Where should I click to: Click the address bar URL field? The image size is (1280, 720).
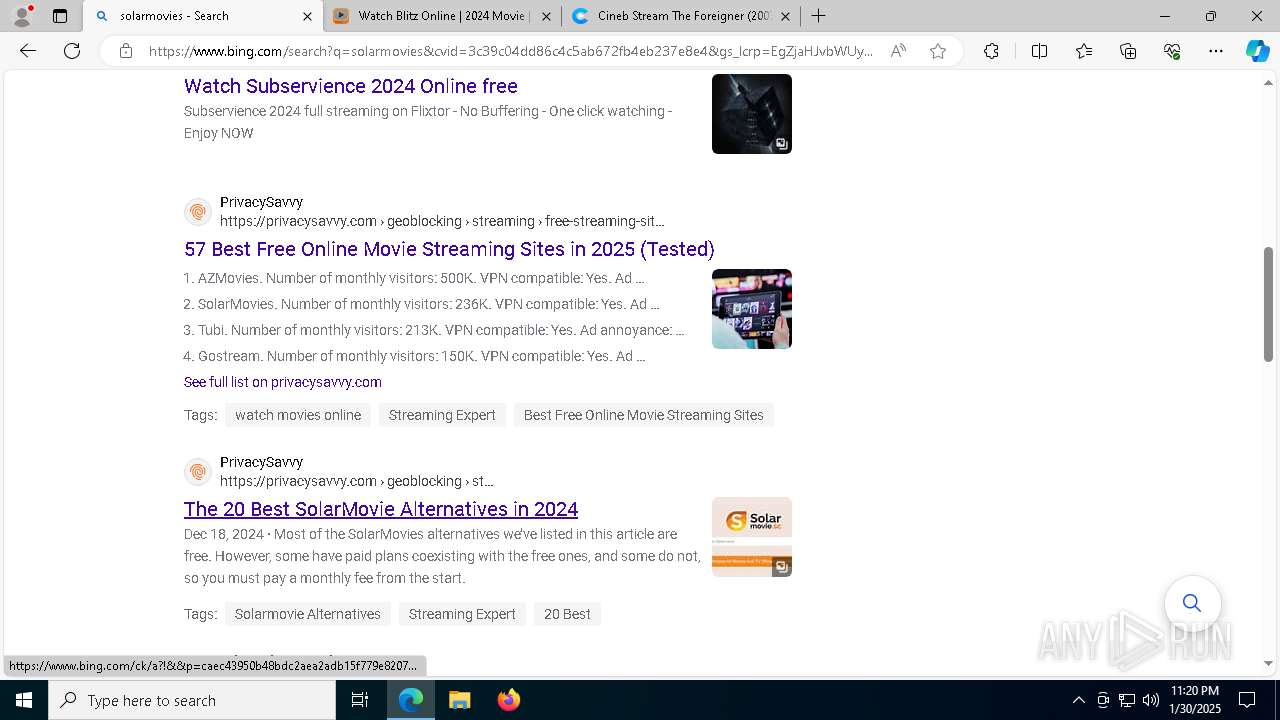click(x=510, y=51)
